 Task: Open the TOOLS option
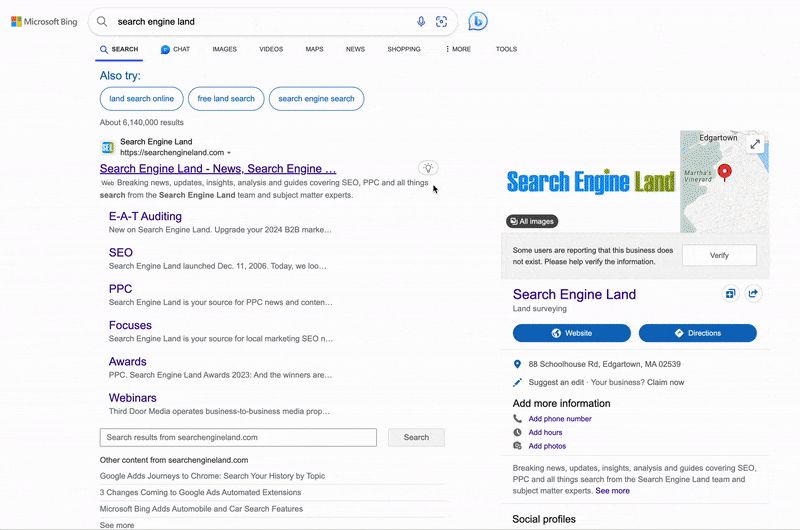click(506, 49)
